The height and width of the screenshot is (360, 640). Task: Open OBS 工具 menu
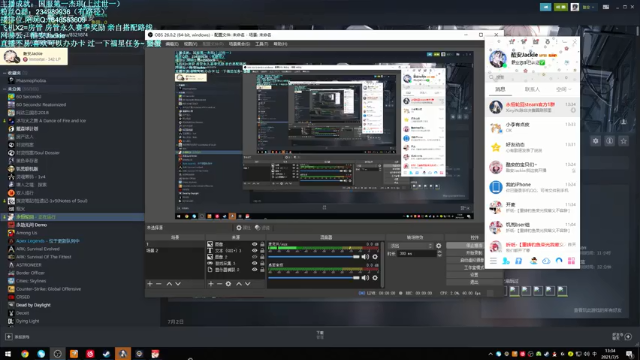click(x=261, y=44)
